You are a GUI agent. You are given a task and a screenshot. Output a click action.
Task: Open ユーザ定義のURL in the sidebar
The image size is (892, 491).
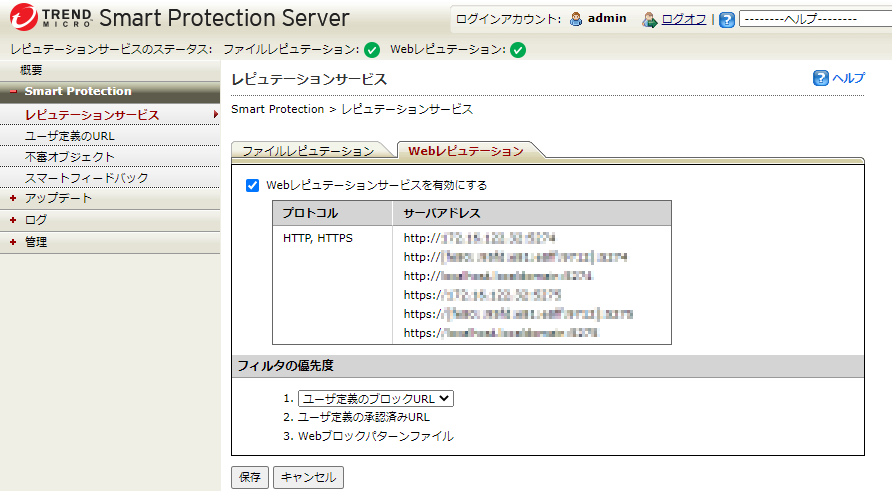click(x=70, y=135)
